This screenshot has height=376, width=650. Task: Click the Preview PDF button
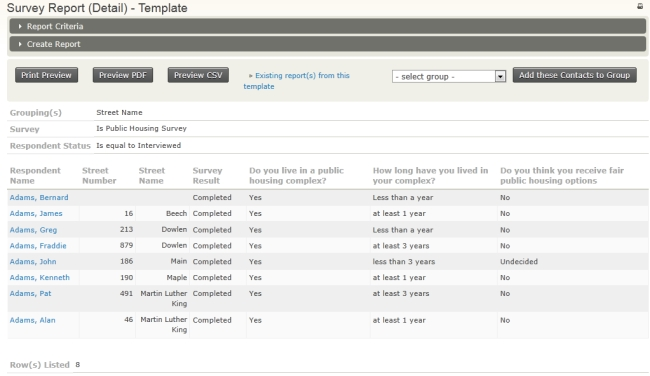(x=123, y=75)
